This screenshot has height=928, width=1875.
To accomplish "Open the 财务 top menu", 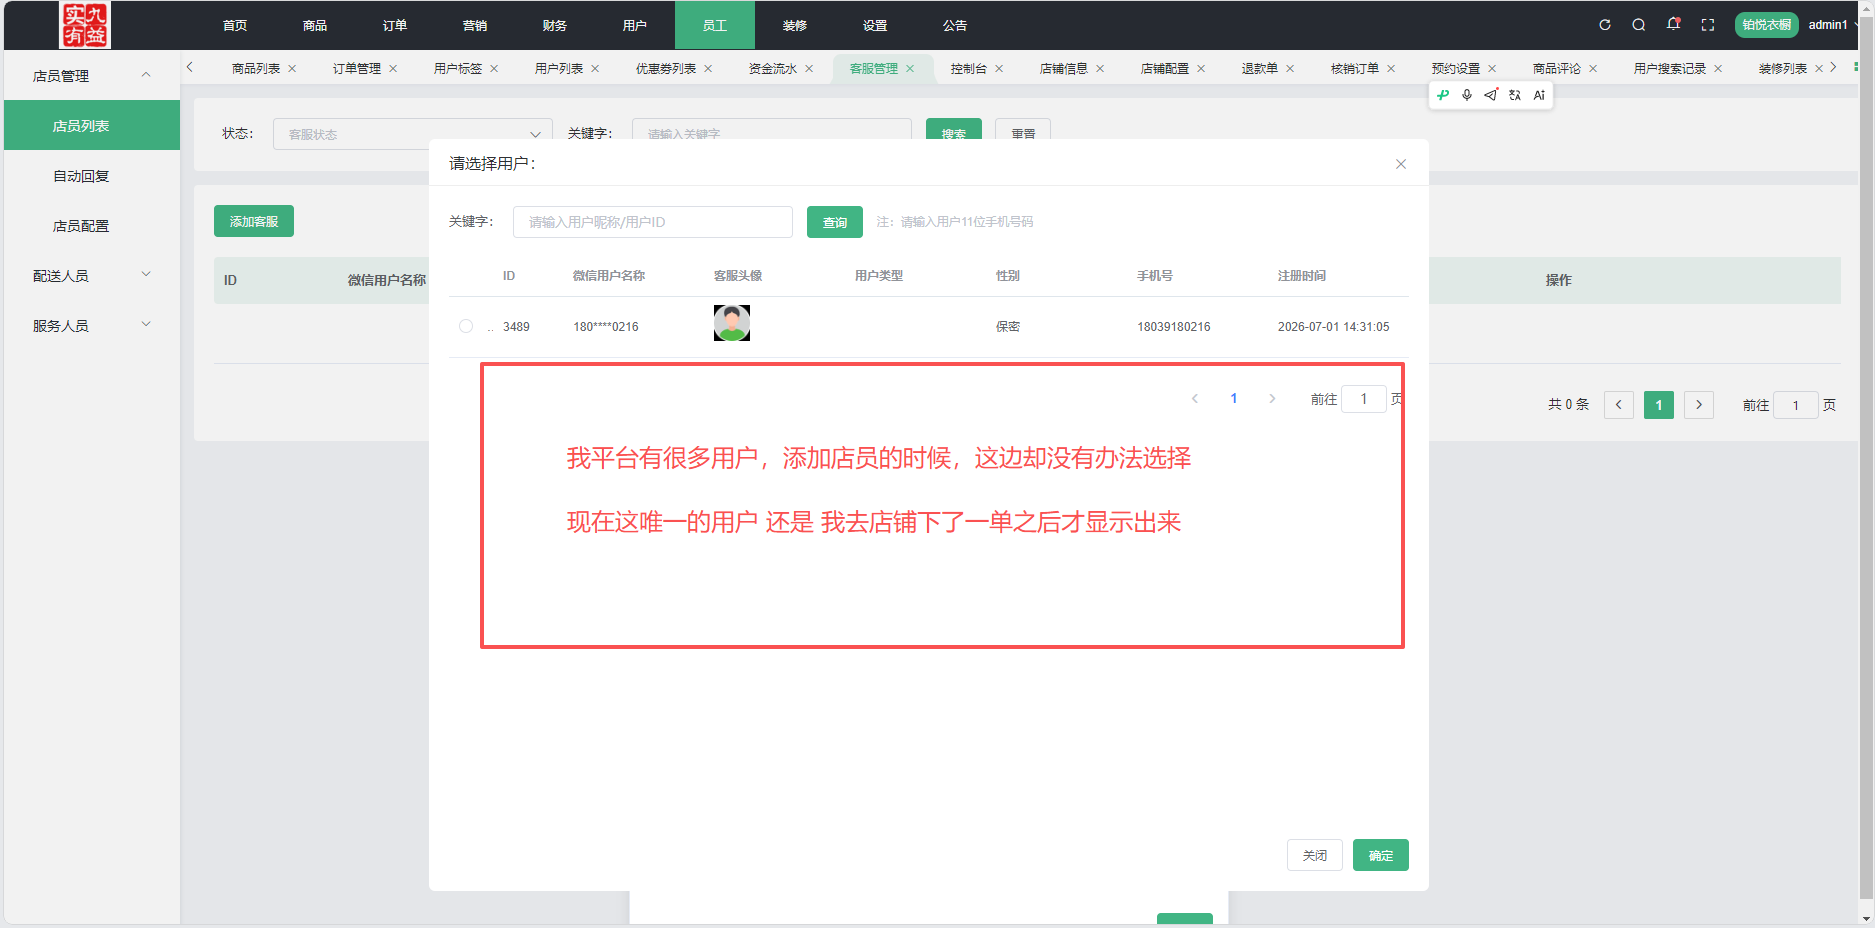I will click(x=555, y=25).
